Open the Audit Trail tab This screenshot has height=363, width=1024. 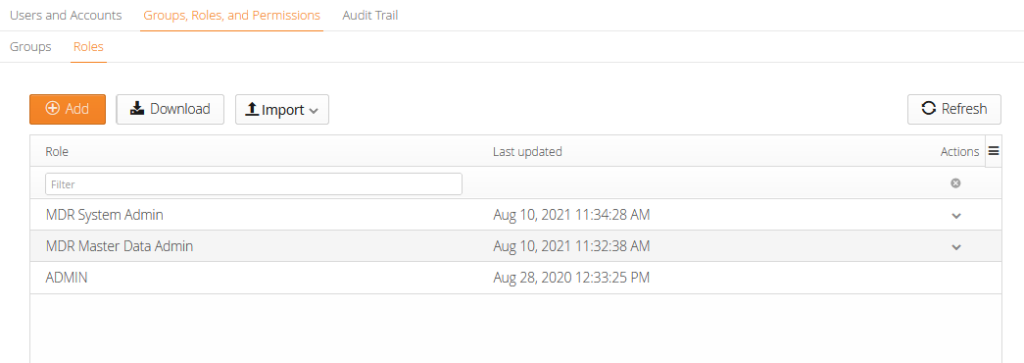[370, 15]
